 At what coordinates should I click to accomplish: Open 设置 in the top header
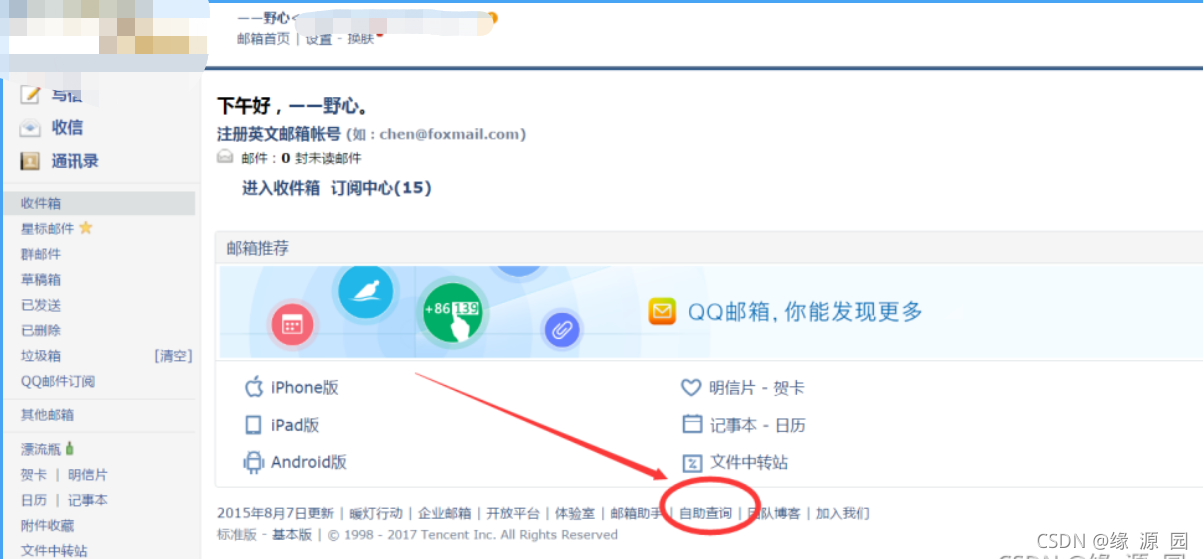pos(319,39)
